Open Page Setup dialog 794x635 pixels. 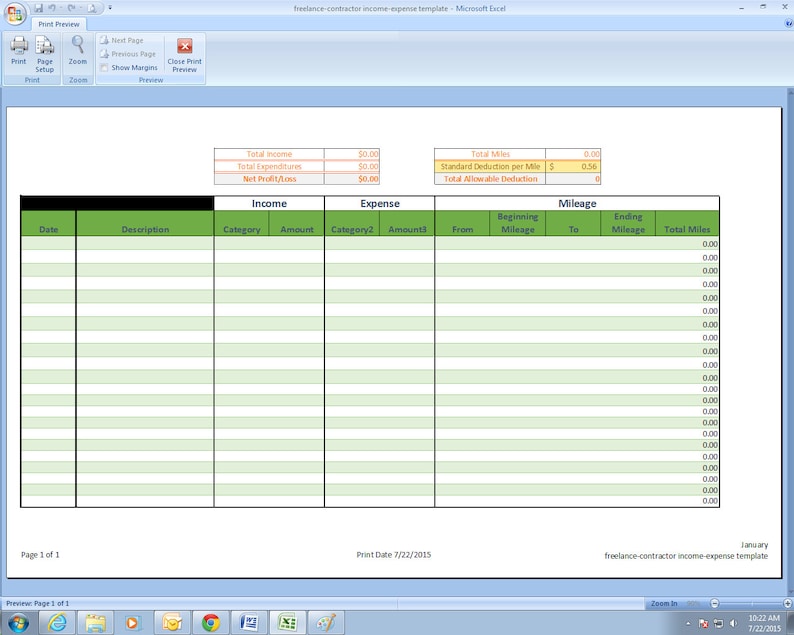pos(45,52)
